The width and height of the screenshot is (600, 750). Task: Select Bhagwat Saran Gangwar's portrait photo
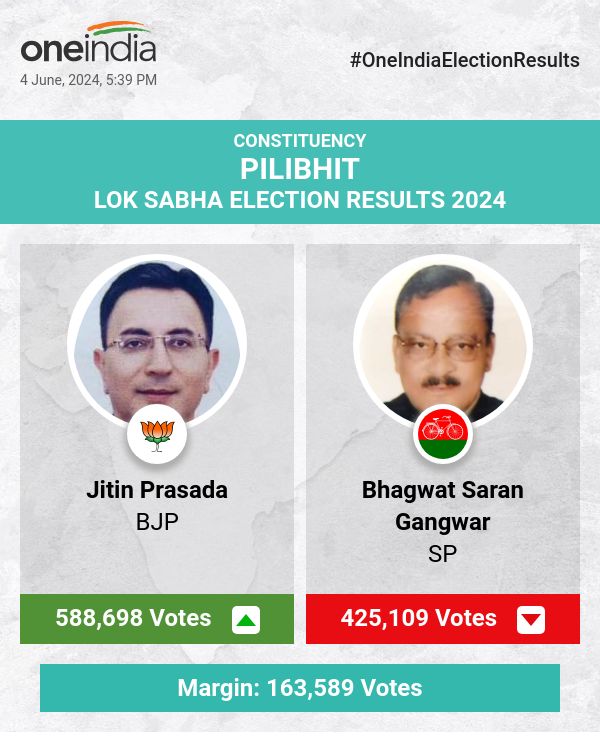pyautogui.click(x=443, y=340)
